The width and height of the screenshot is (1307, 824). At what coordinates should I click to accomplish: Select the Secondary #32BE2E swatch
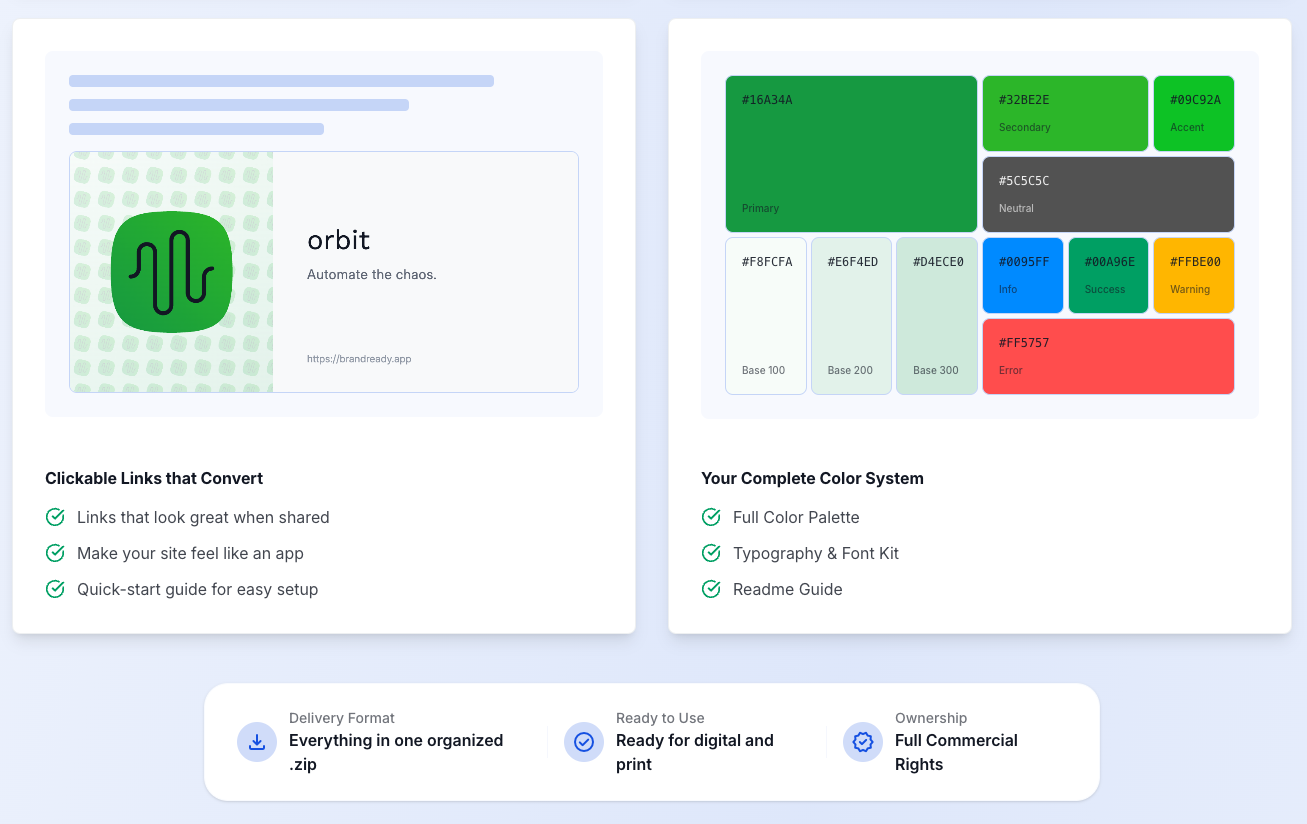tap(1065, 113)
